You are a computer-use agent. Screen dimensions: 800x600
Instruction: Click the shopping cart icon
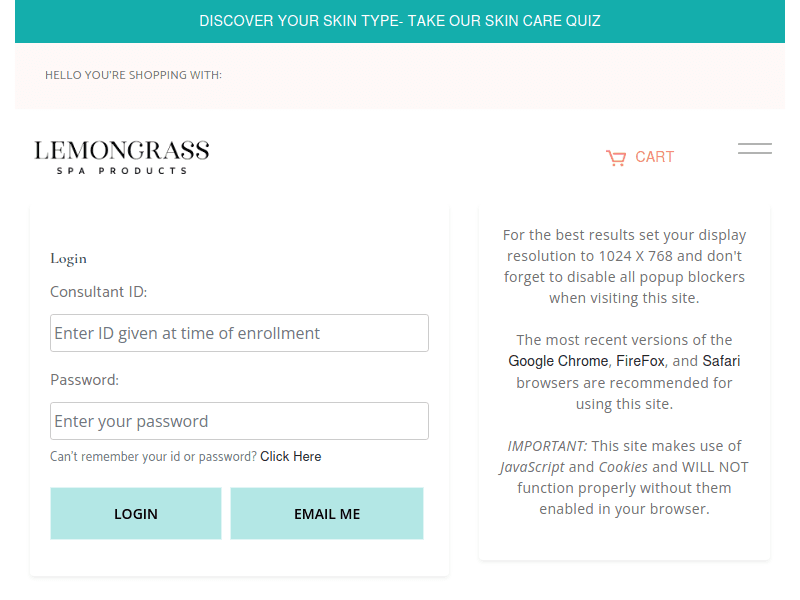(x=616, y=157)
